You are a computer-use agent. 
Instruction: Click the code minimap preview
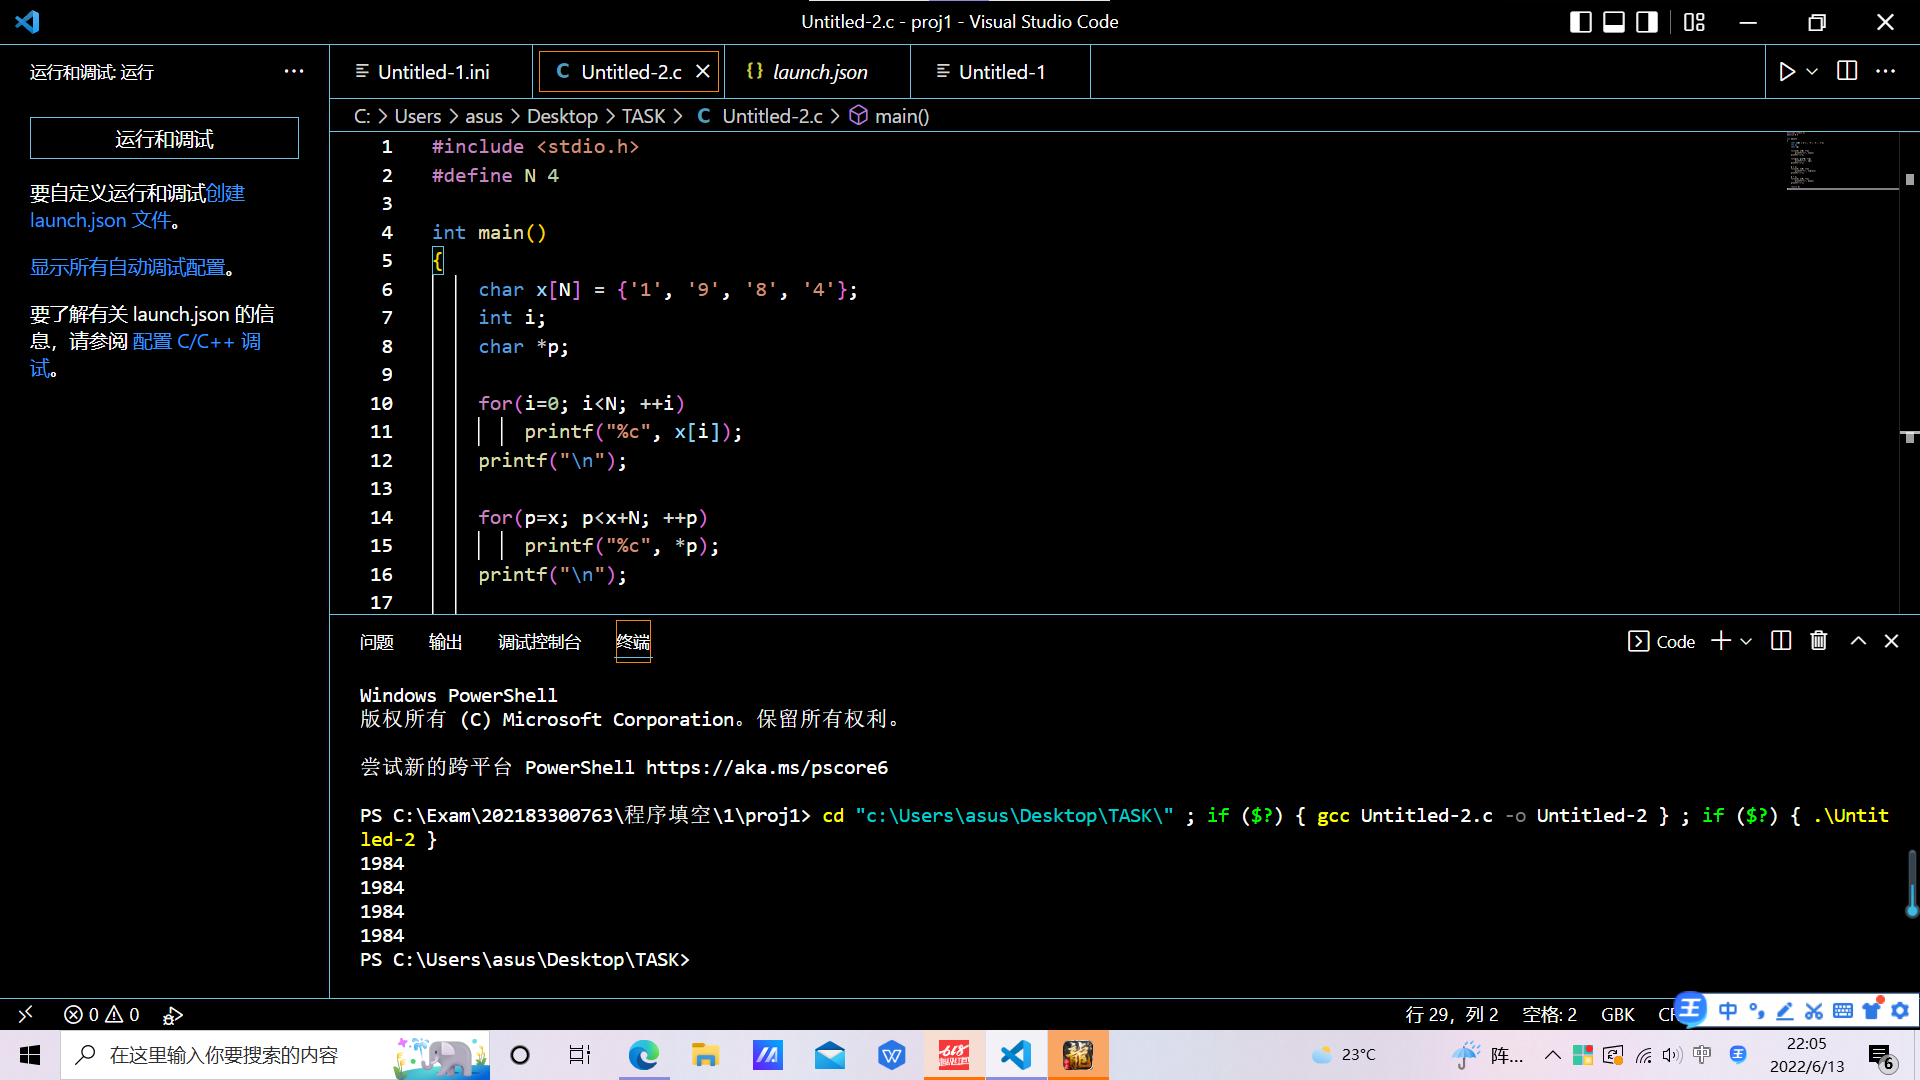pos(1842,160)
